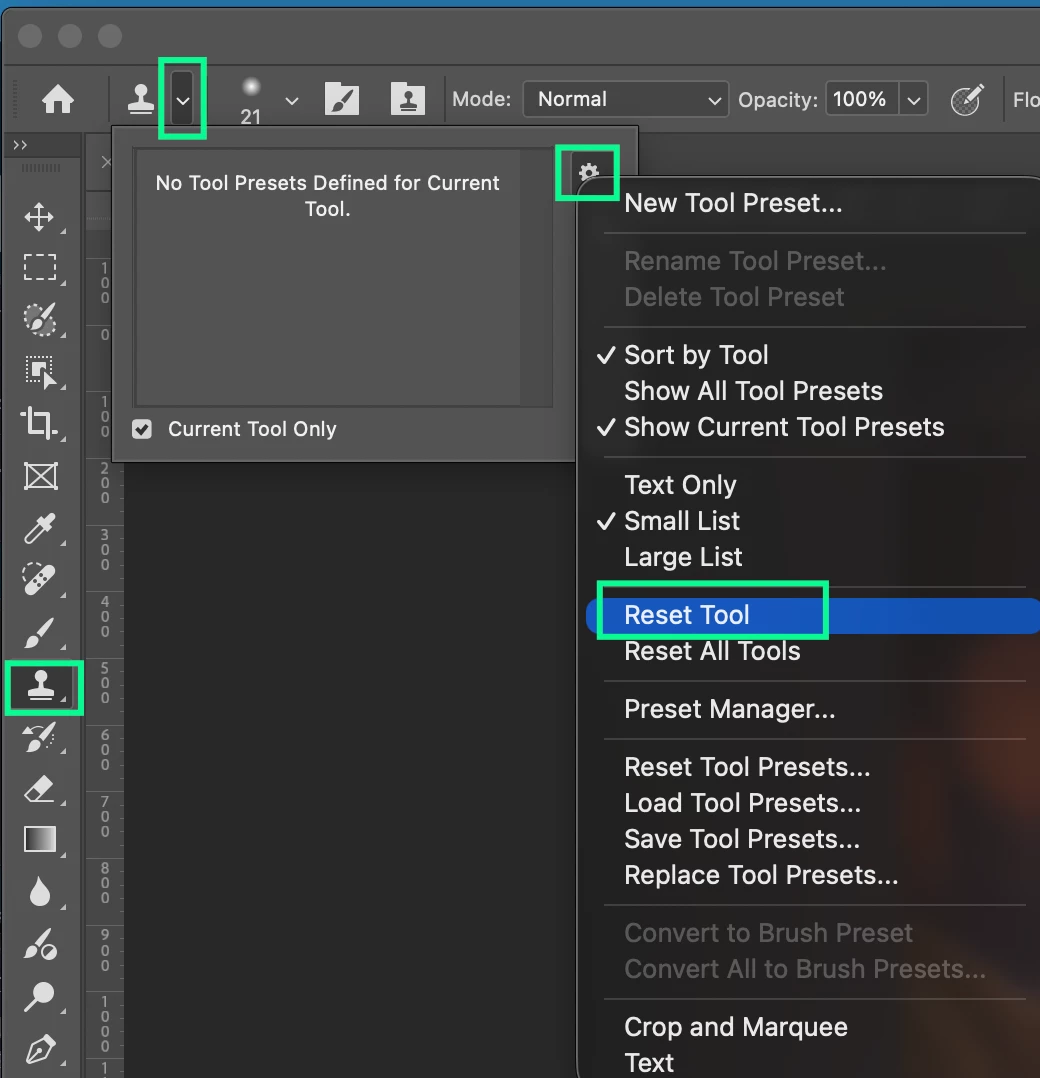1040x1078 pixels.
Task: Select the Object Selection tool
Action: (x=41, y=372)
